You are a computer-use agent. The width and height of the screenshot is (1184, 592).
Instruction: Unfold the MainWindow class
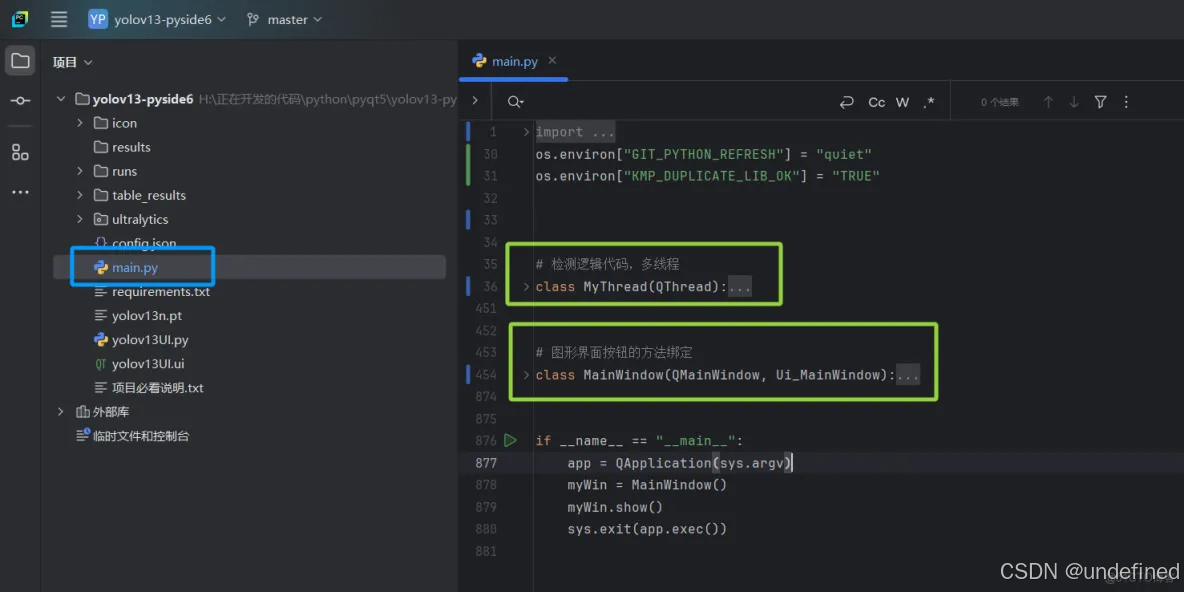point(526,375)
